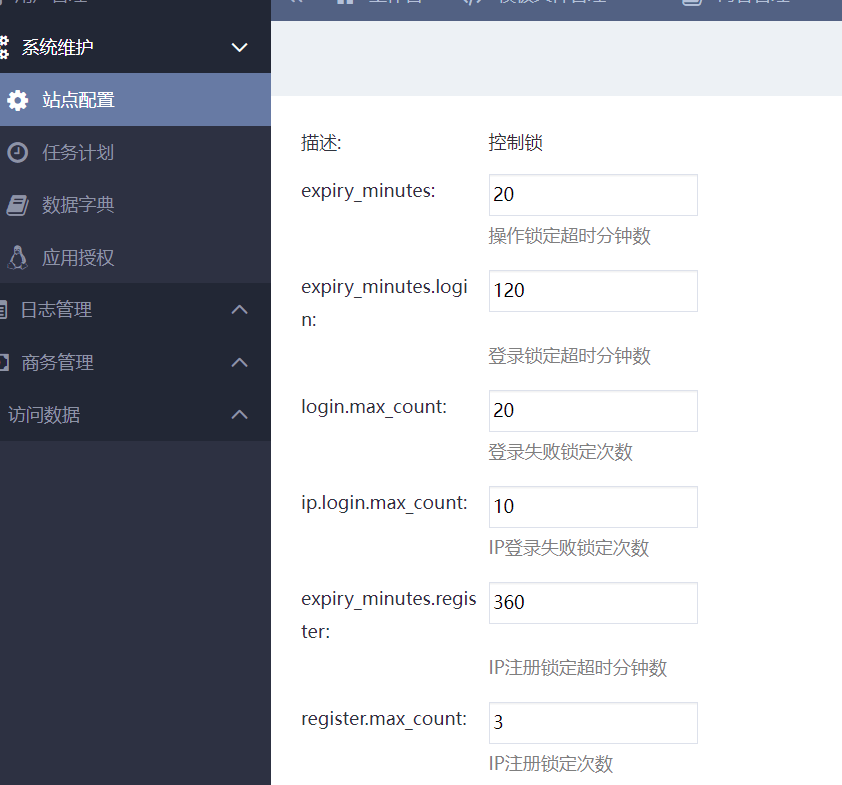Viewport: 842px width, 785px height.
Task: Focus the expiry_minutes.register field showing 360
Action: (x=592, y=603)
